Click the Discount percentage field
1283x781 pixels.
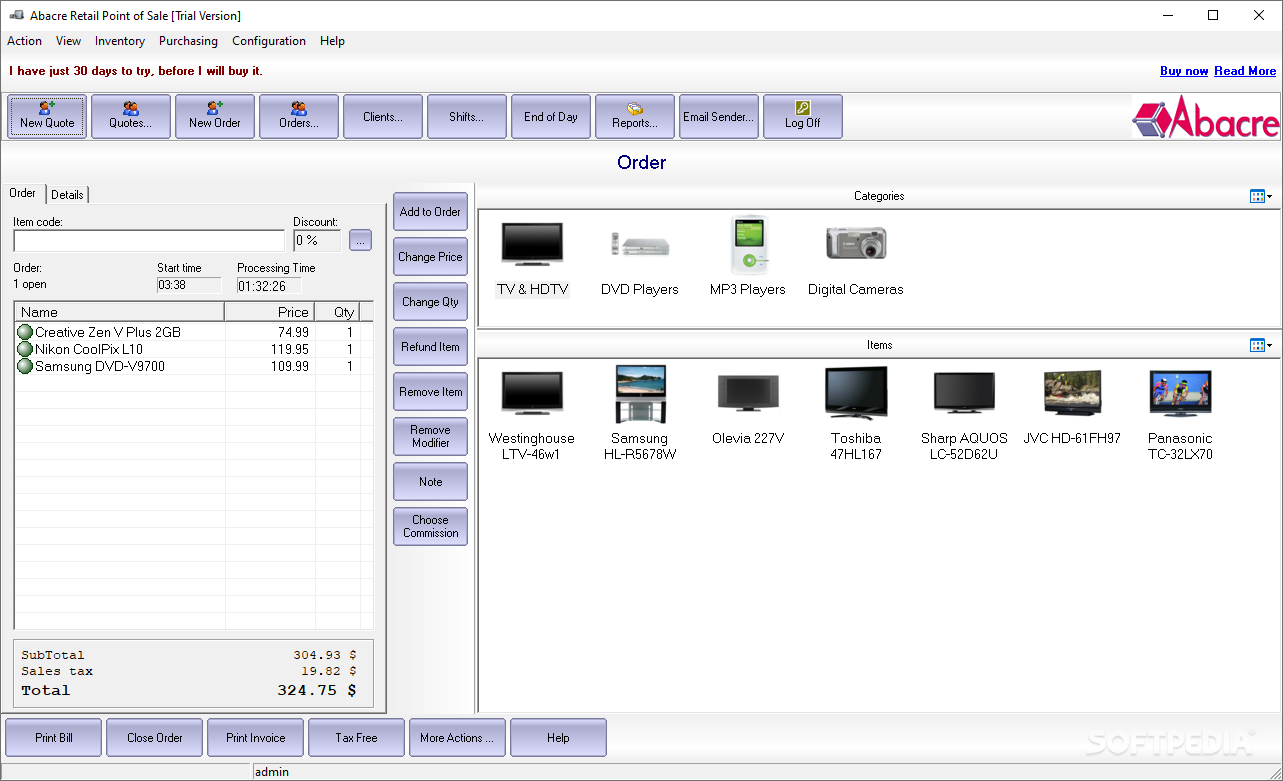[x=317, y=241]
